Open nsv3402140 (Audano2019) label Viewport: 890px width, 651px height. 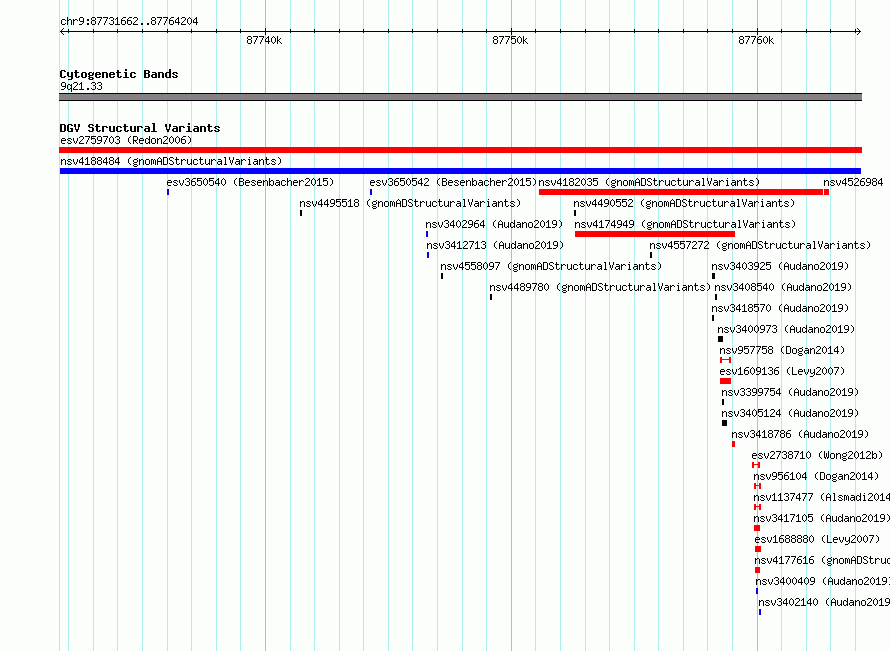(x=824, y=602)
